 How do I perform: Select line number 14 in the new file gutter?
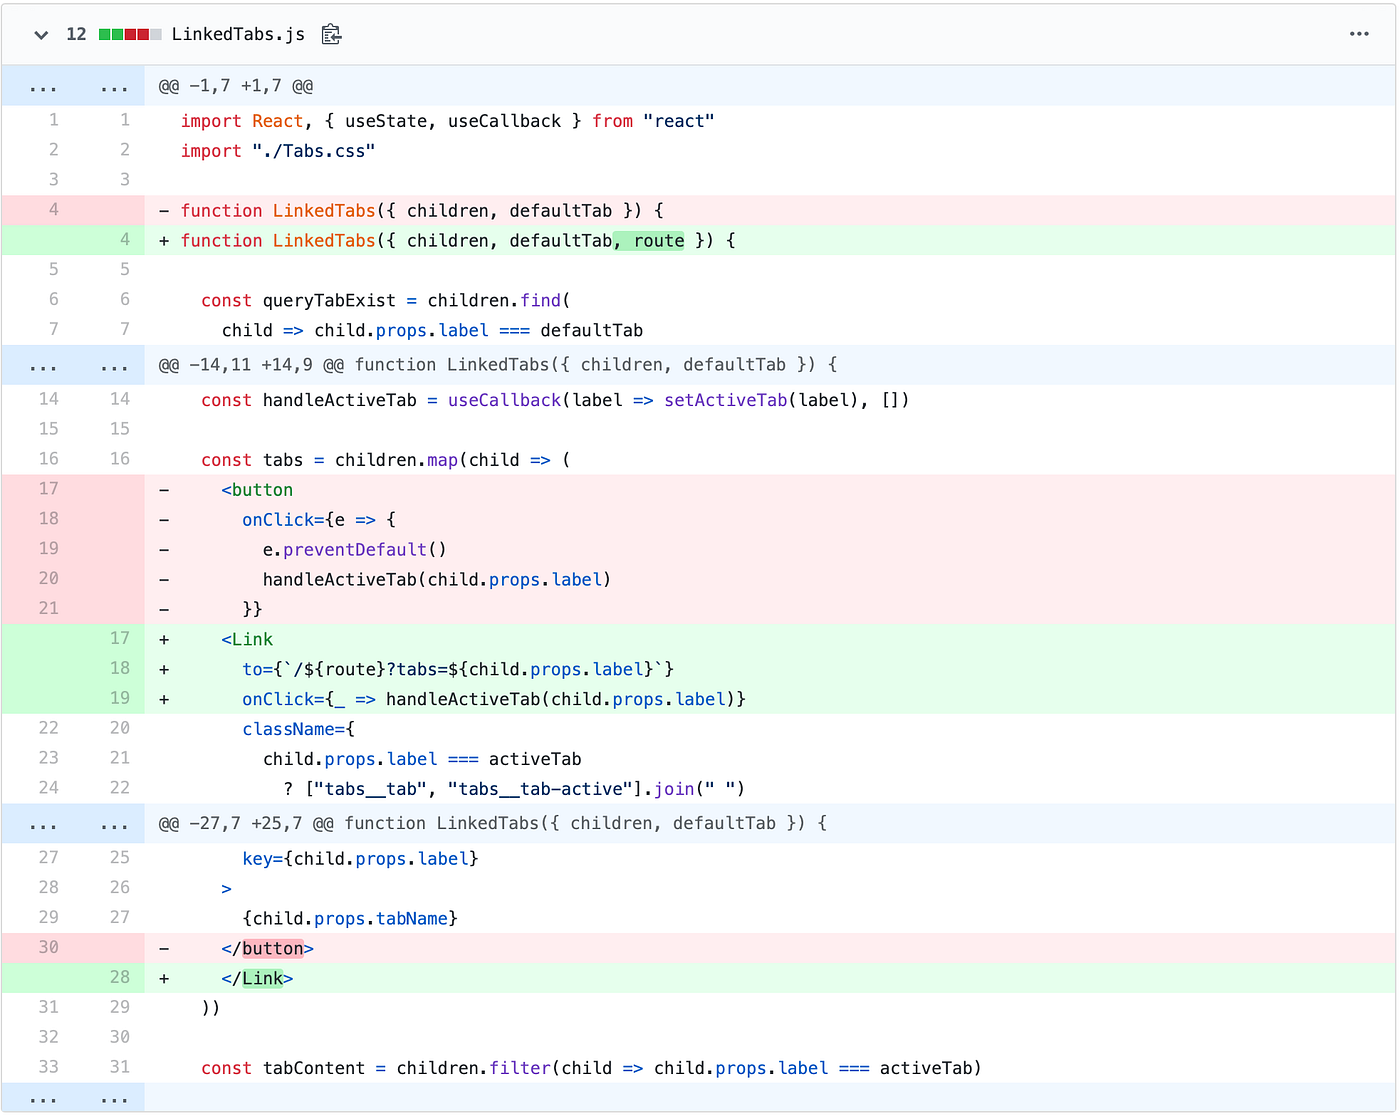tap(119, 399)
